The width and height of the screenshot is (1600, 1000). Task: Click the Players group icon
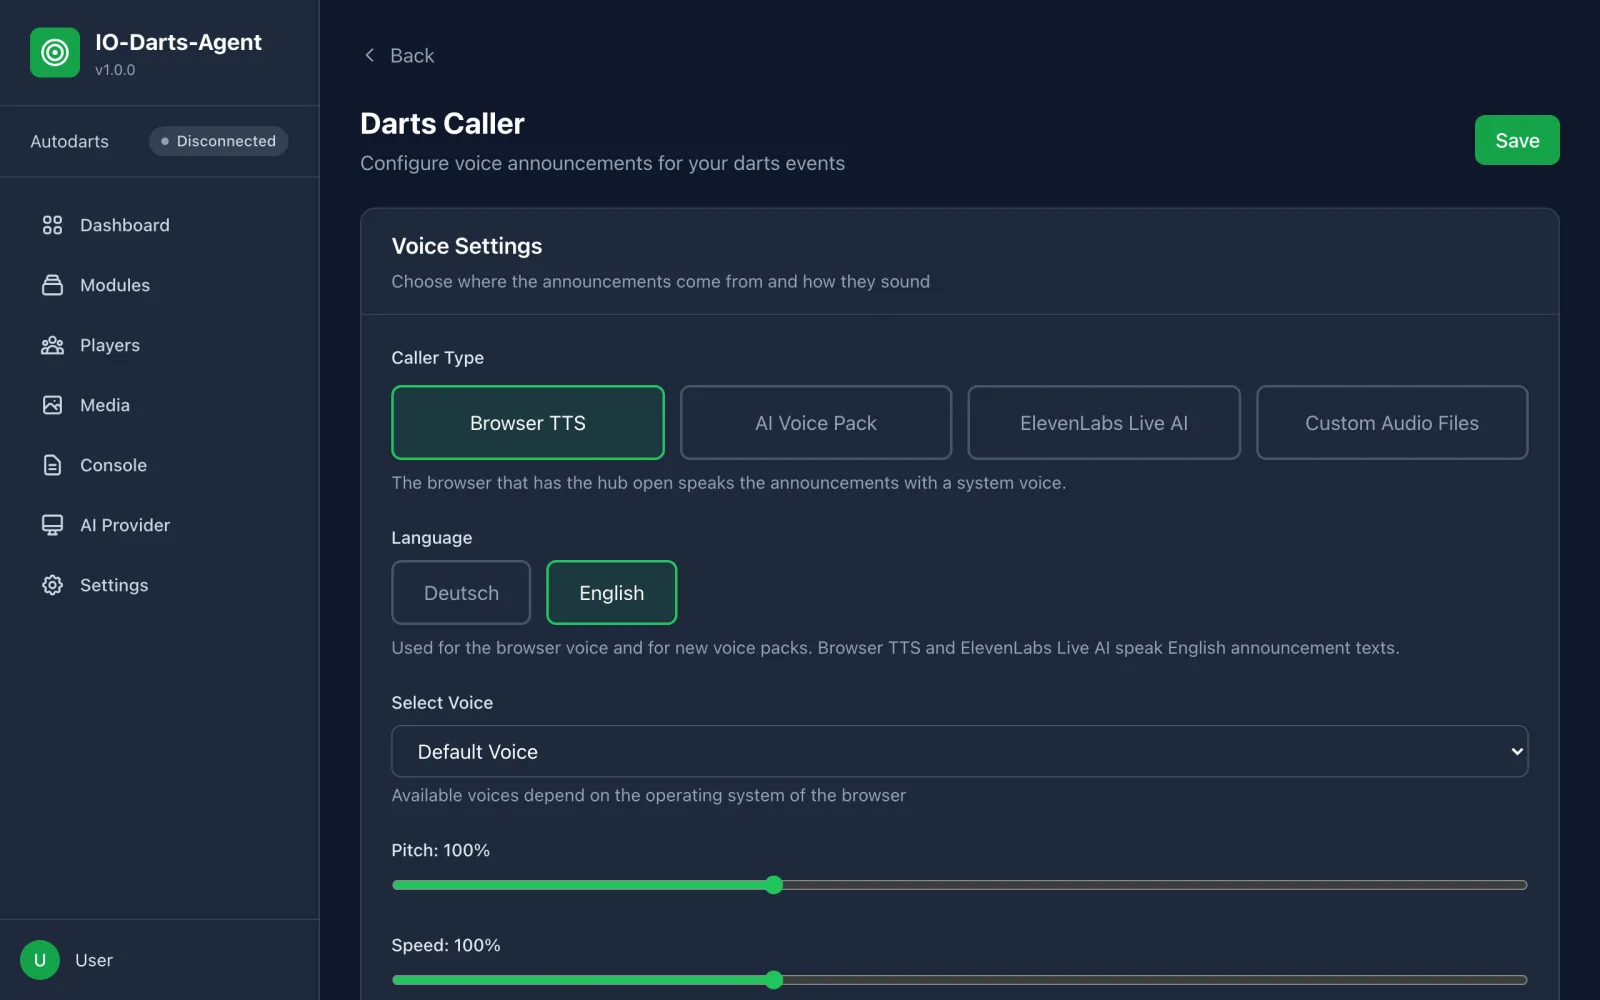click(52, 345)
